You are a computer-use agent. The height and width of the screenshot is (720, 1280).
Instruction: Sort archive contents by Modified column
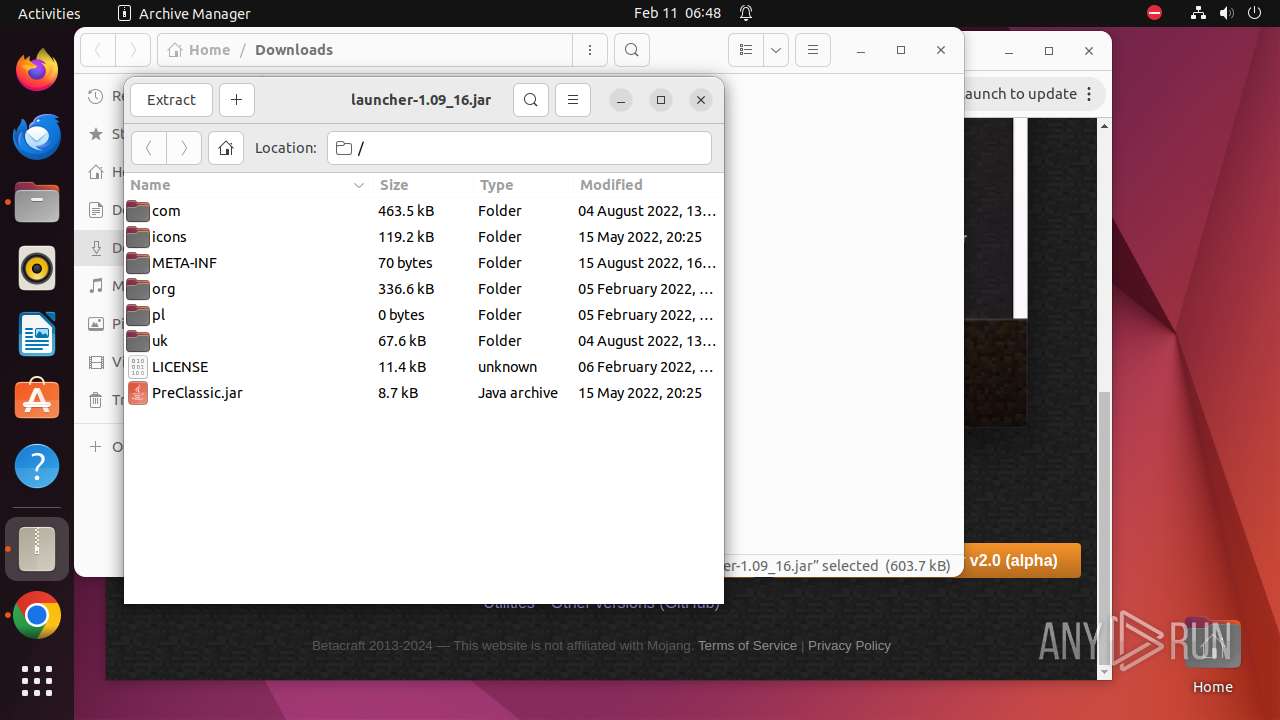click(647, 185)
